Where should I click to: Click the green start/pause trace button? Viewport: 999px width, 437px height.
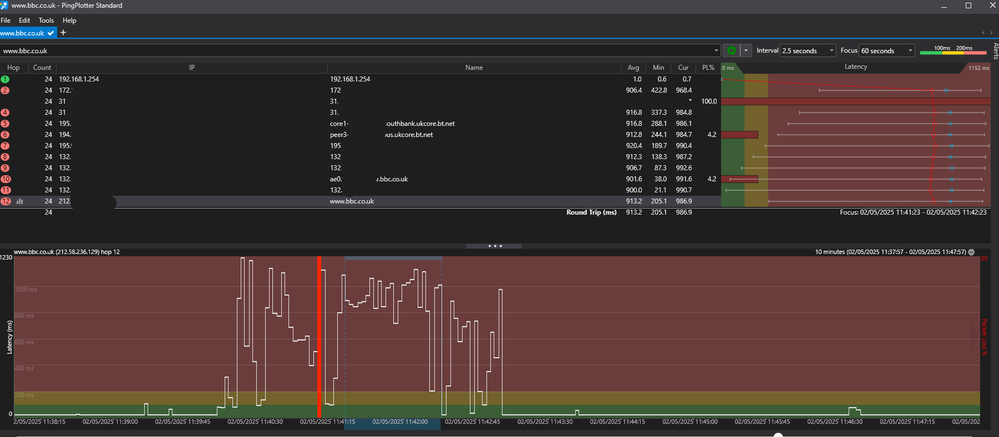[732, 50]
